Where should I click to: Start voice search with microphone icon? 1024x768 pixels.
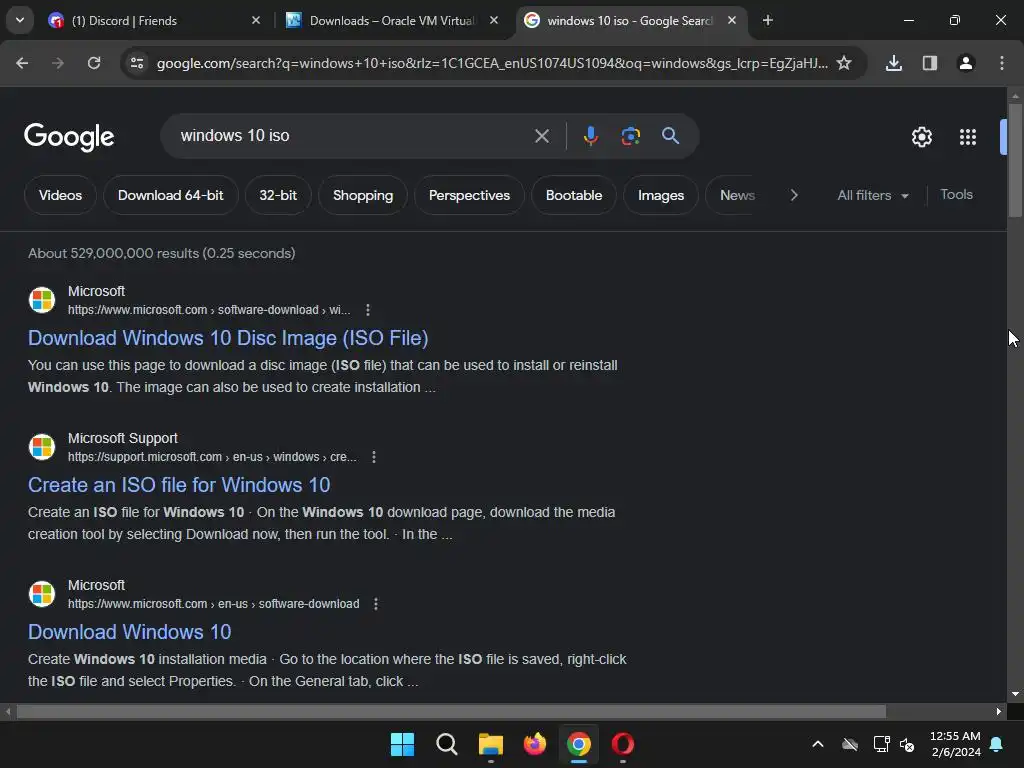(590, 136)
